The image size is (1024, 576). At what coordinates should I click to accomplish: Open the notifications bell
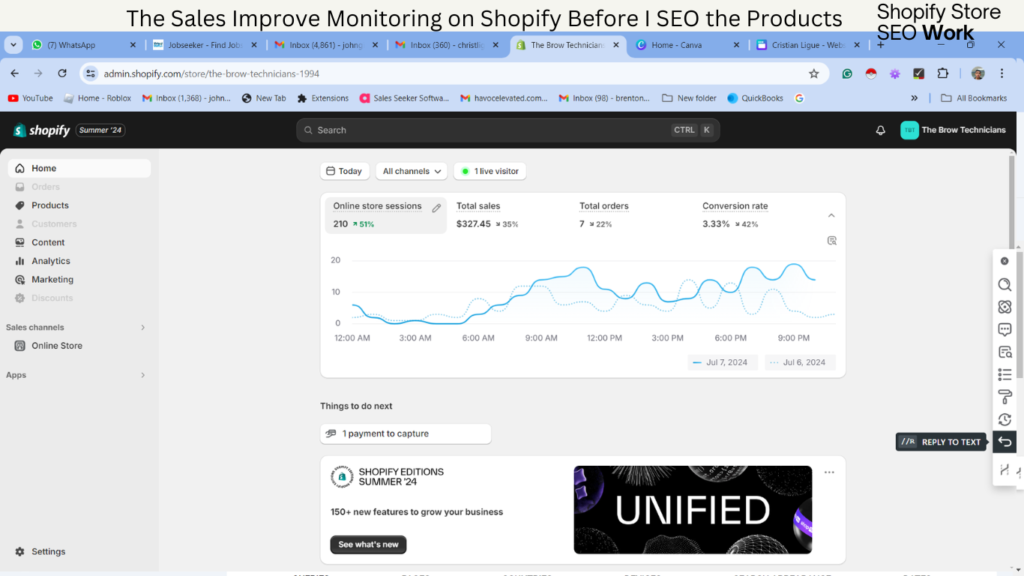click(880, 130)
